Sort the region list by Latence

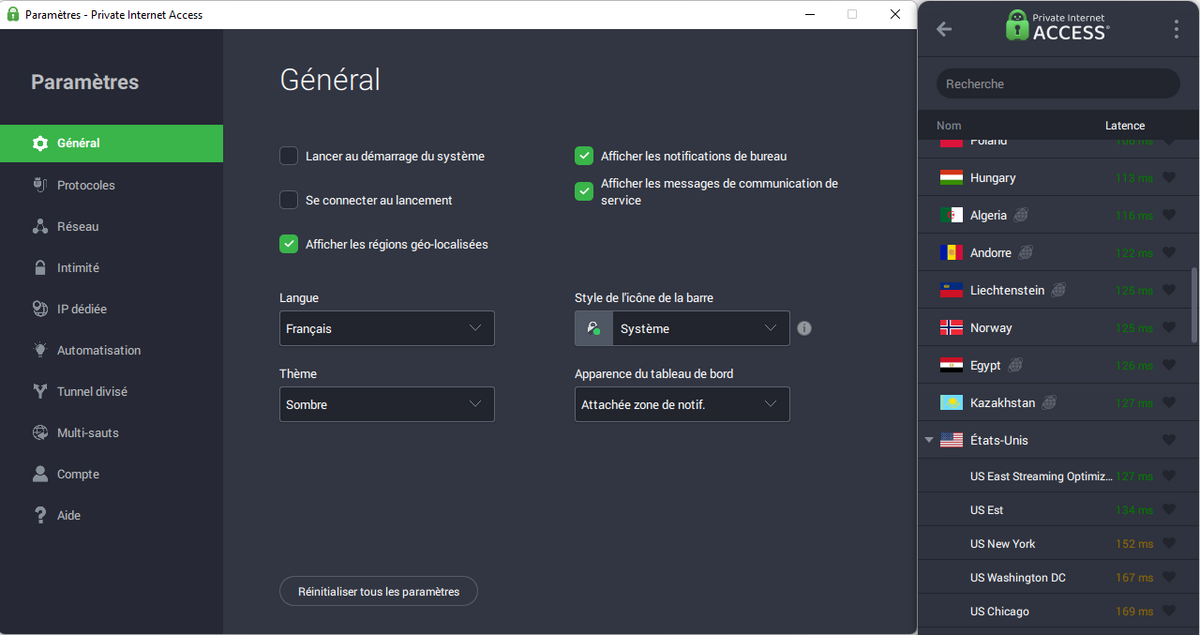click(x=1125, y=126)
